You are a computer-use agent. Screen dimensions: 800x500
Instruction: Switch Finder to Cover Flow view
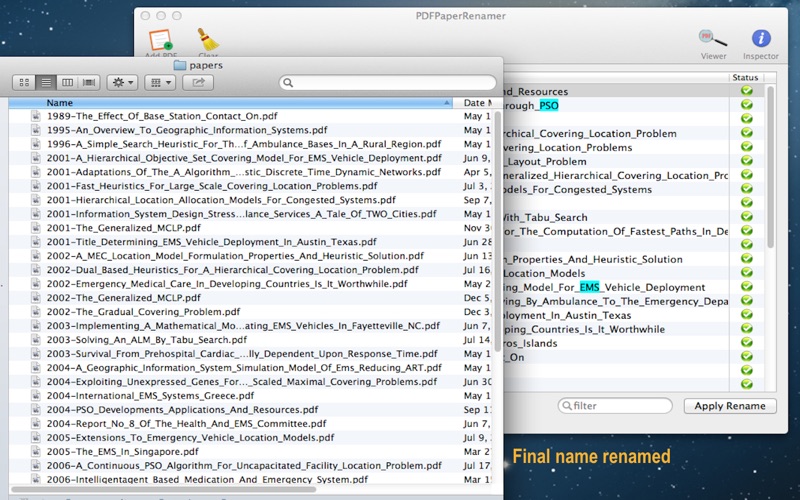[89, 82]
